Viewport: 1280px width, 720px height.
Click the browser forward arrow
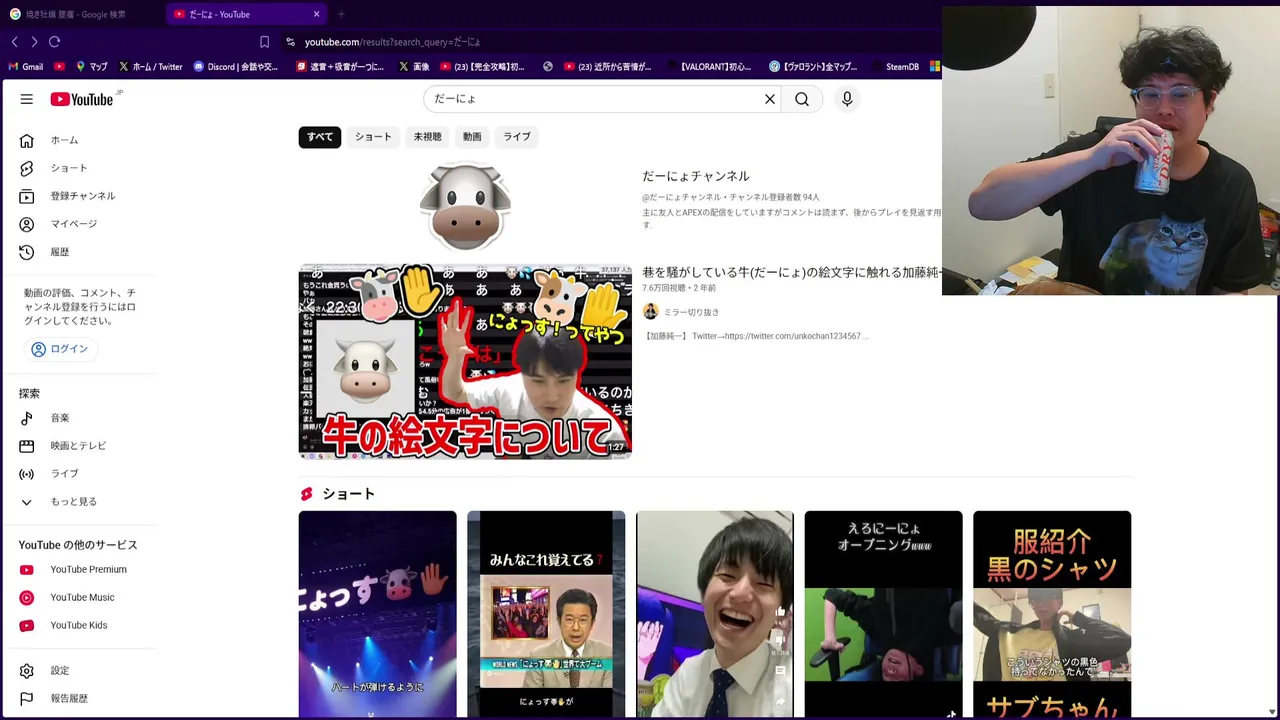[34, 42]
